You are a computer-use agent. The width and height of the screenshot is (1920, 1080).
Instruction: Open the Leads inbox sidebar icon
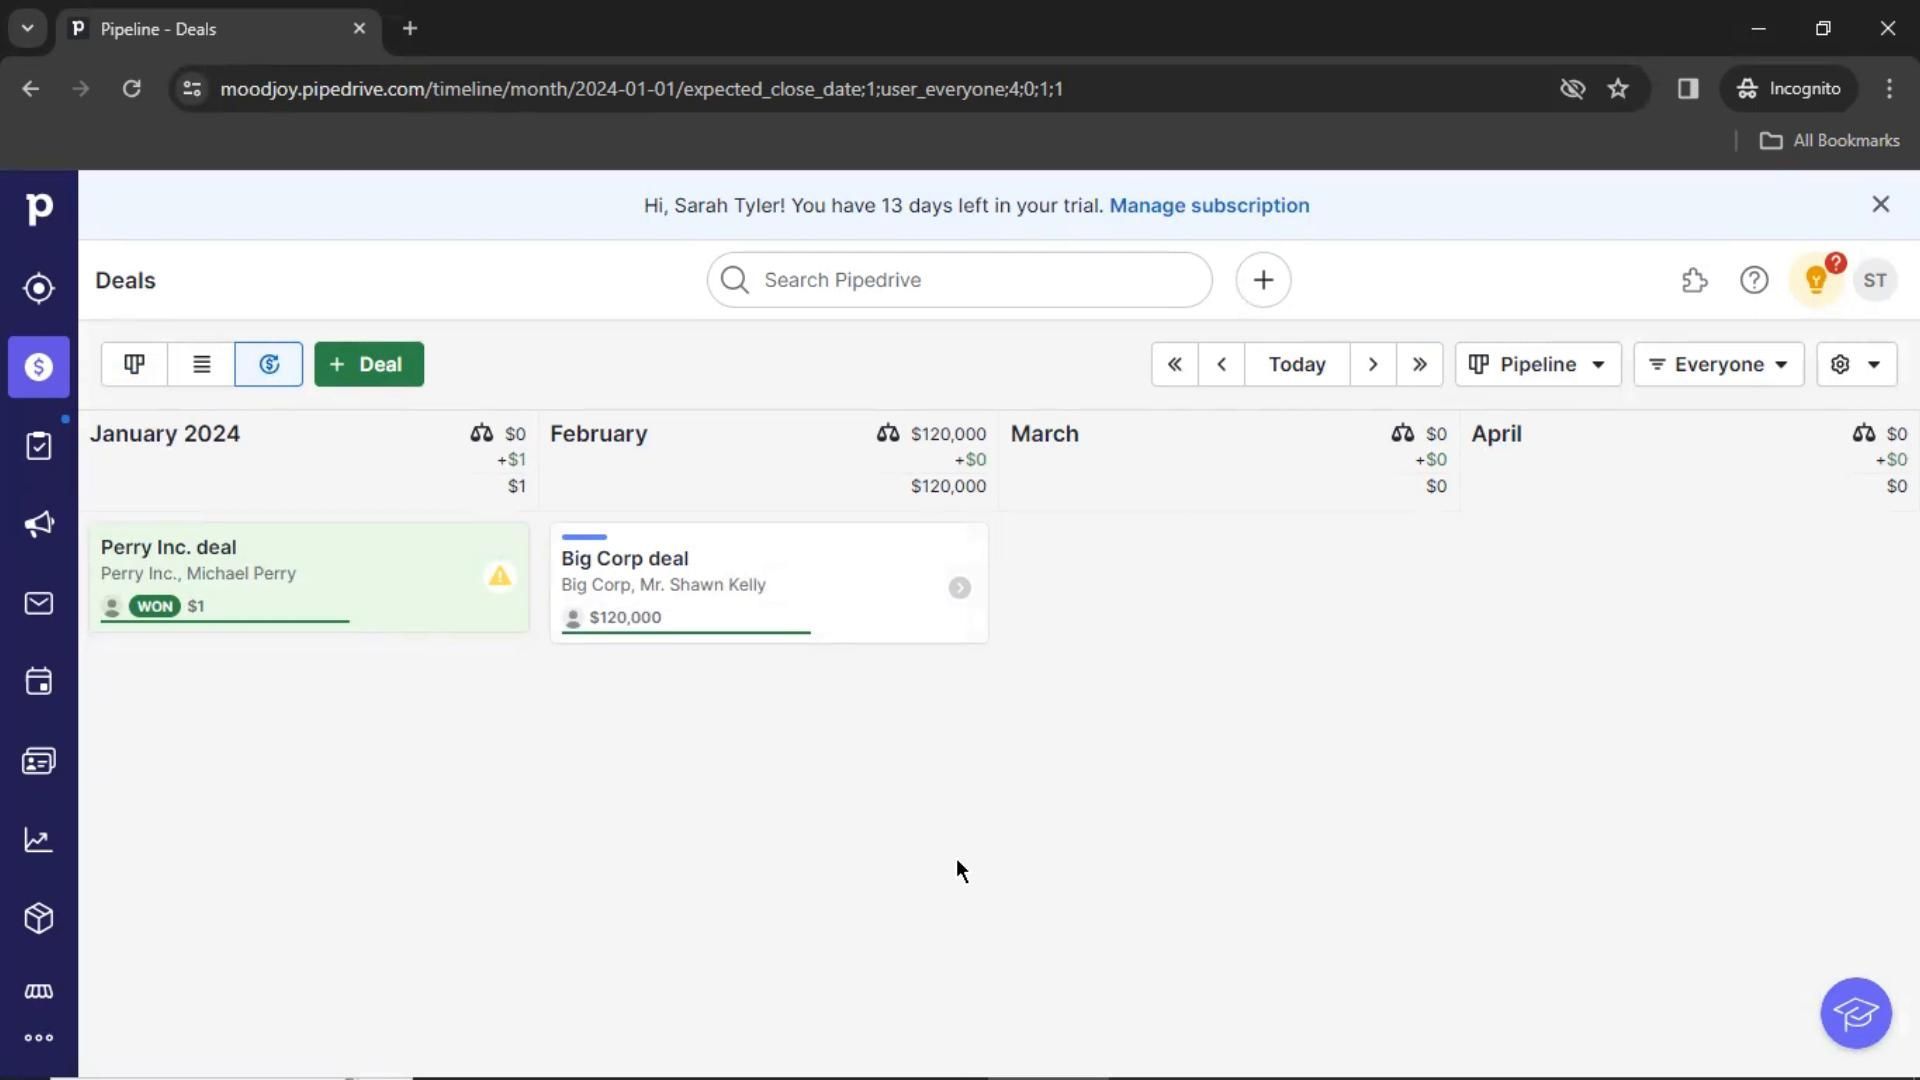point(38,288)
